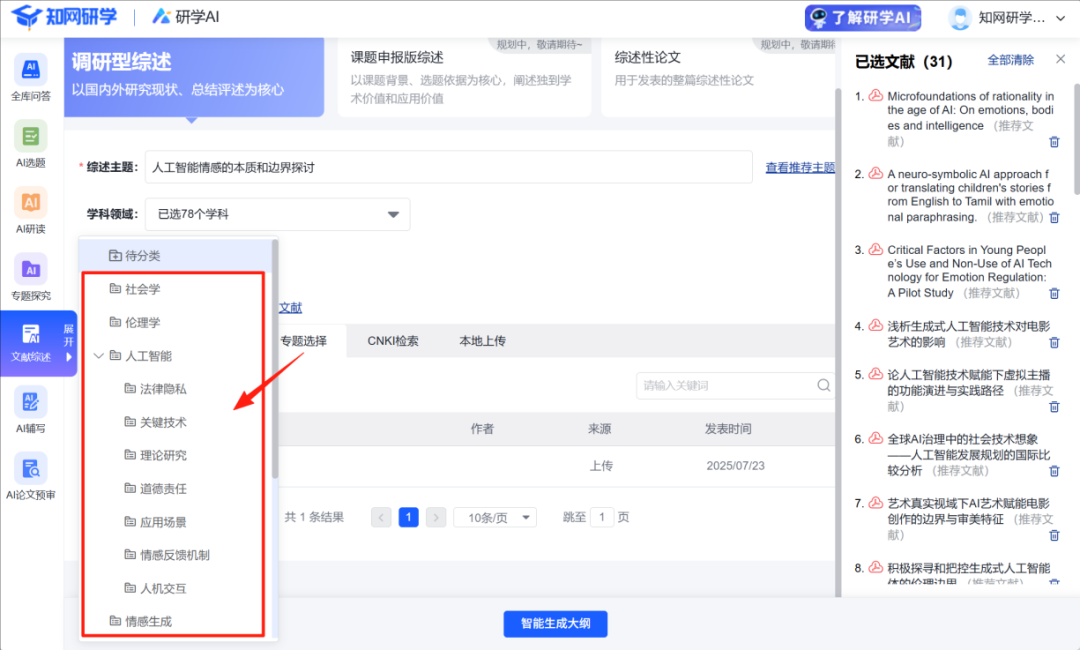The width and height of the screenshot is (1080, 650).
Task: Open the AI研读 sidebar tool
Action: 30,211
